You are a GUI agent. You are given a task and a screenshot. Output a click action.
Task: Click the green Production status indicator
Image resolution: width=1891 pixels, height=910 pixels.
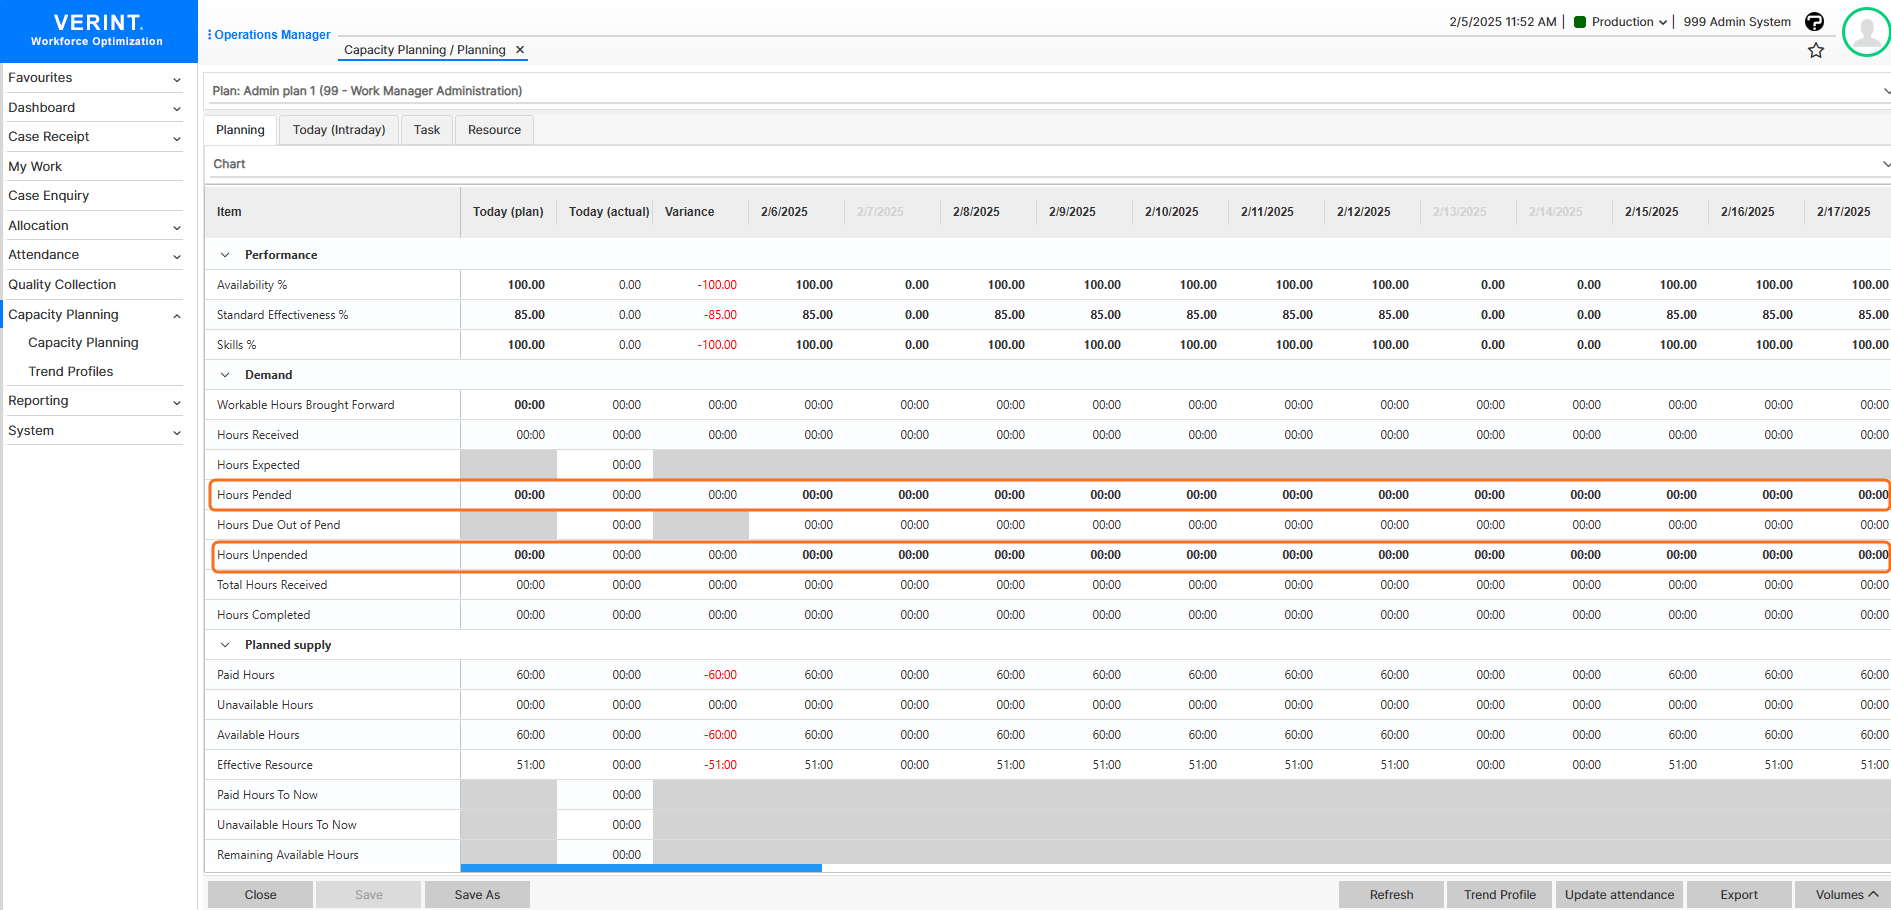click(x=1582, y=21)
